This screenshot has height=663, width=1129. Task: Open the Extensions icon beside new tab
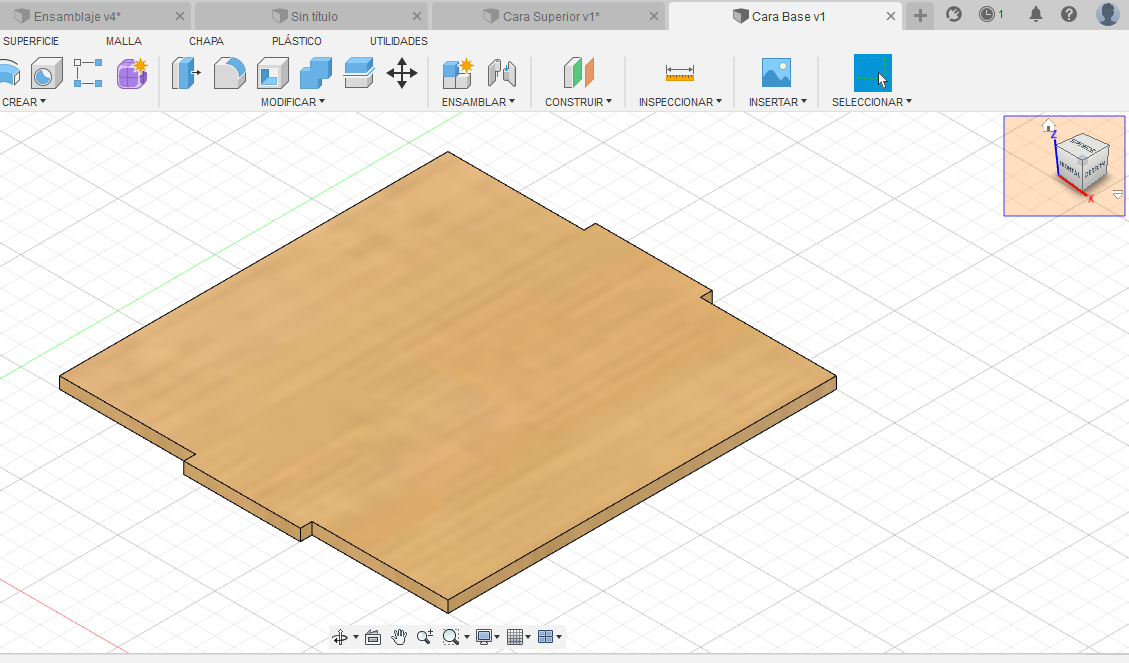(x=954, y=14)
